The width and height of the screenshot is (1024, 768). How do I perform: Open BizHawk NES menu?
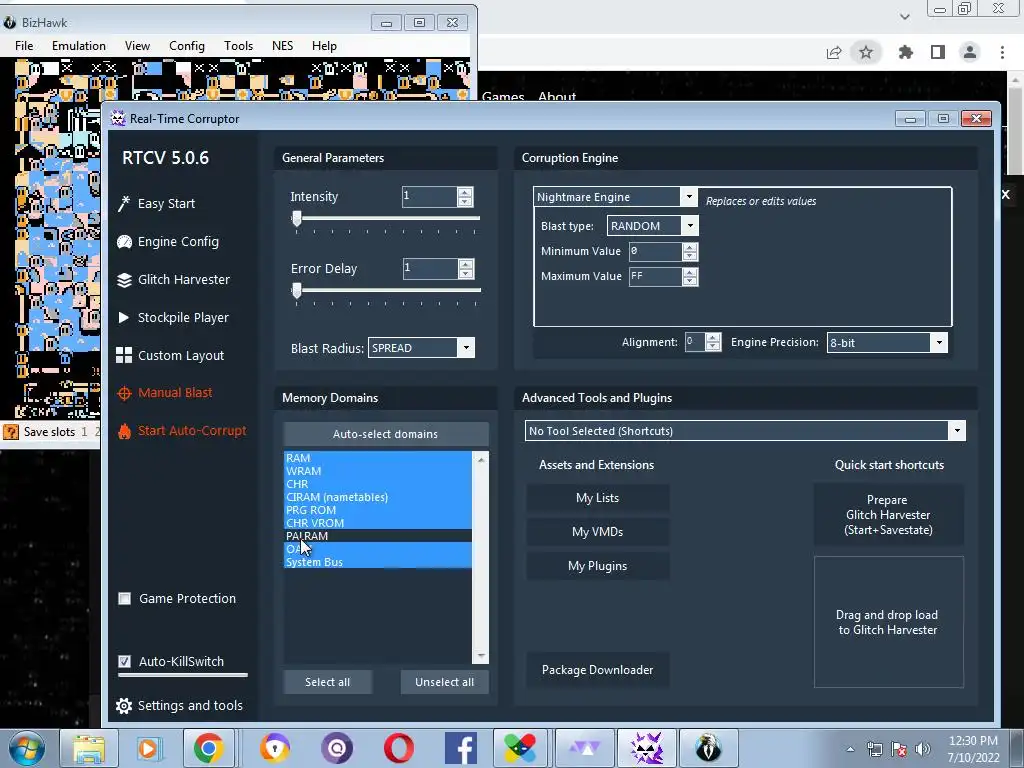(x=282, y=46)
